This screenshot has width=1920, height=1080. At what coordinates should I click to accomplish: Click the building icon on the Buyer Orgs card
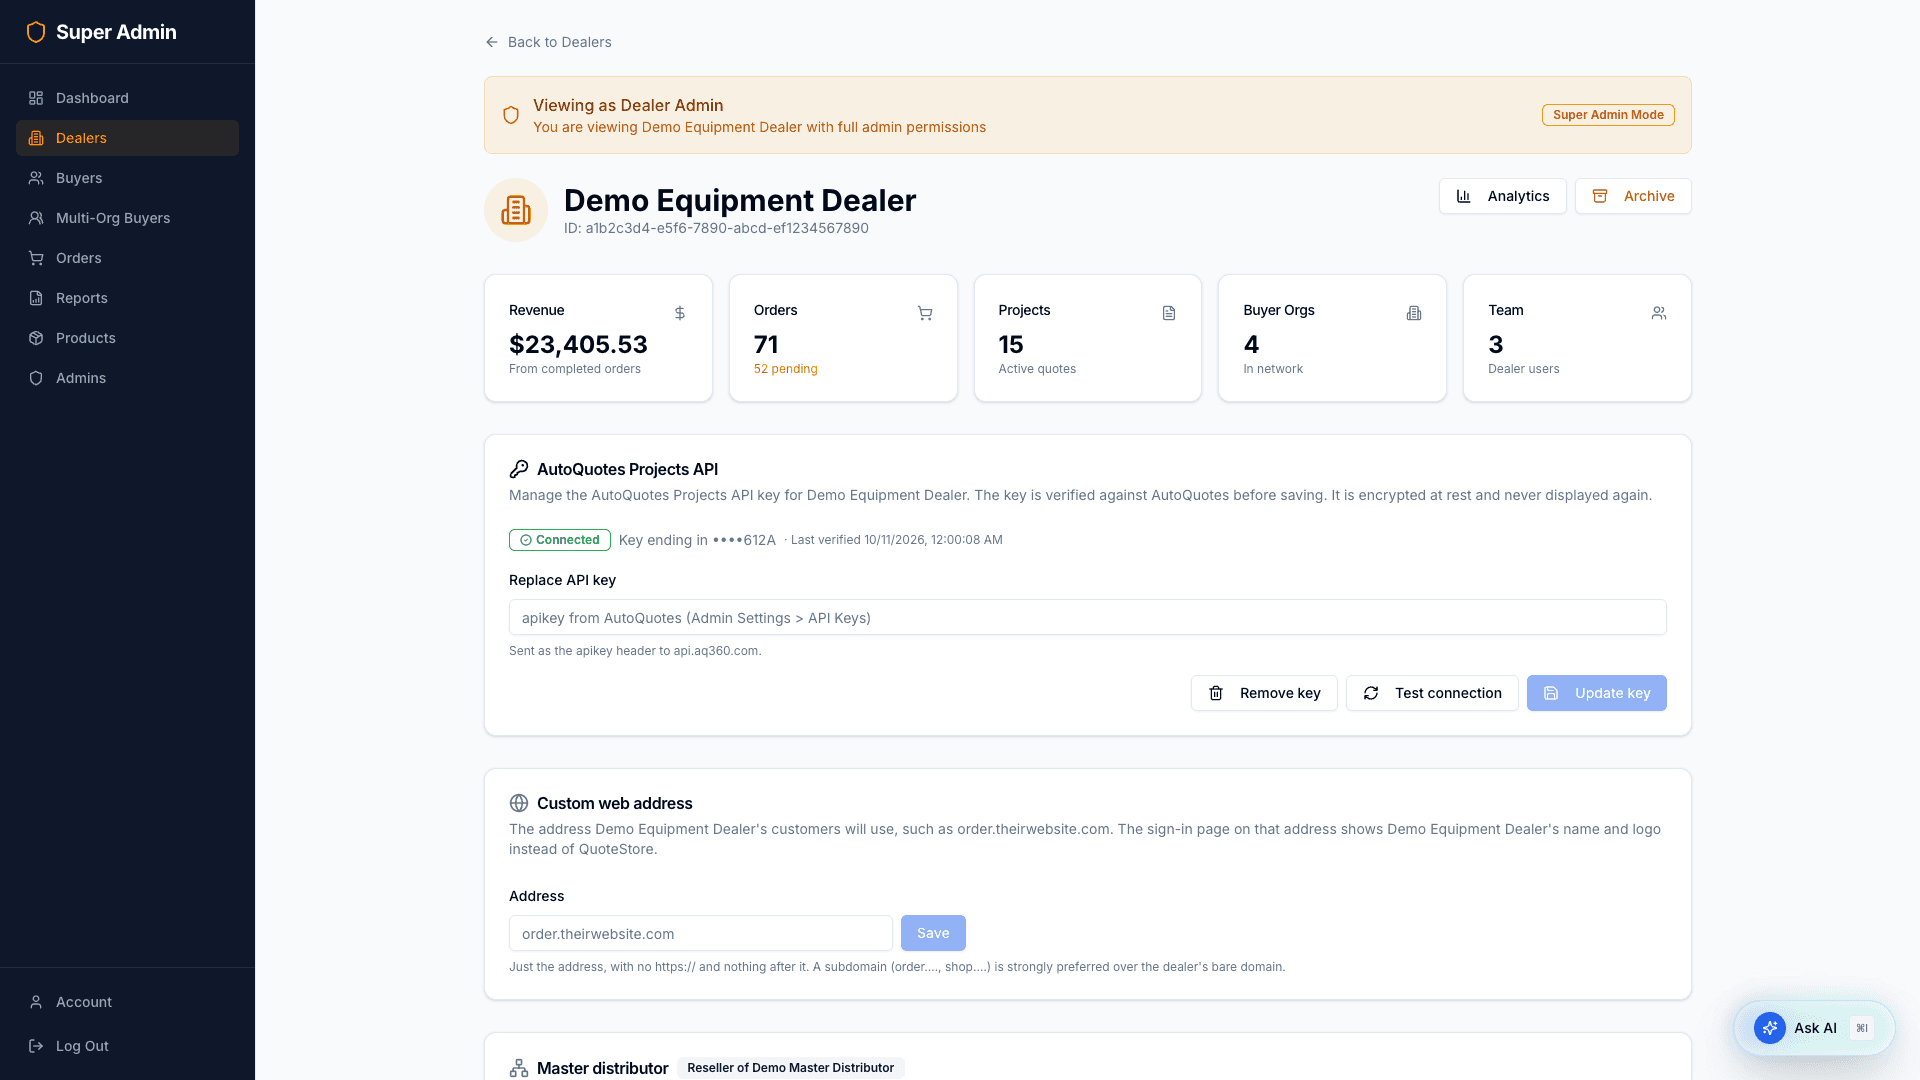pos(1414,313)
